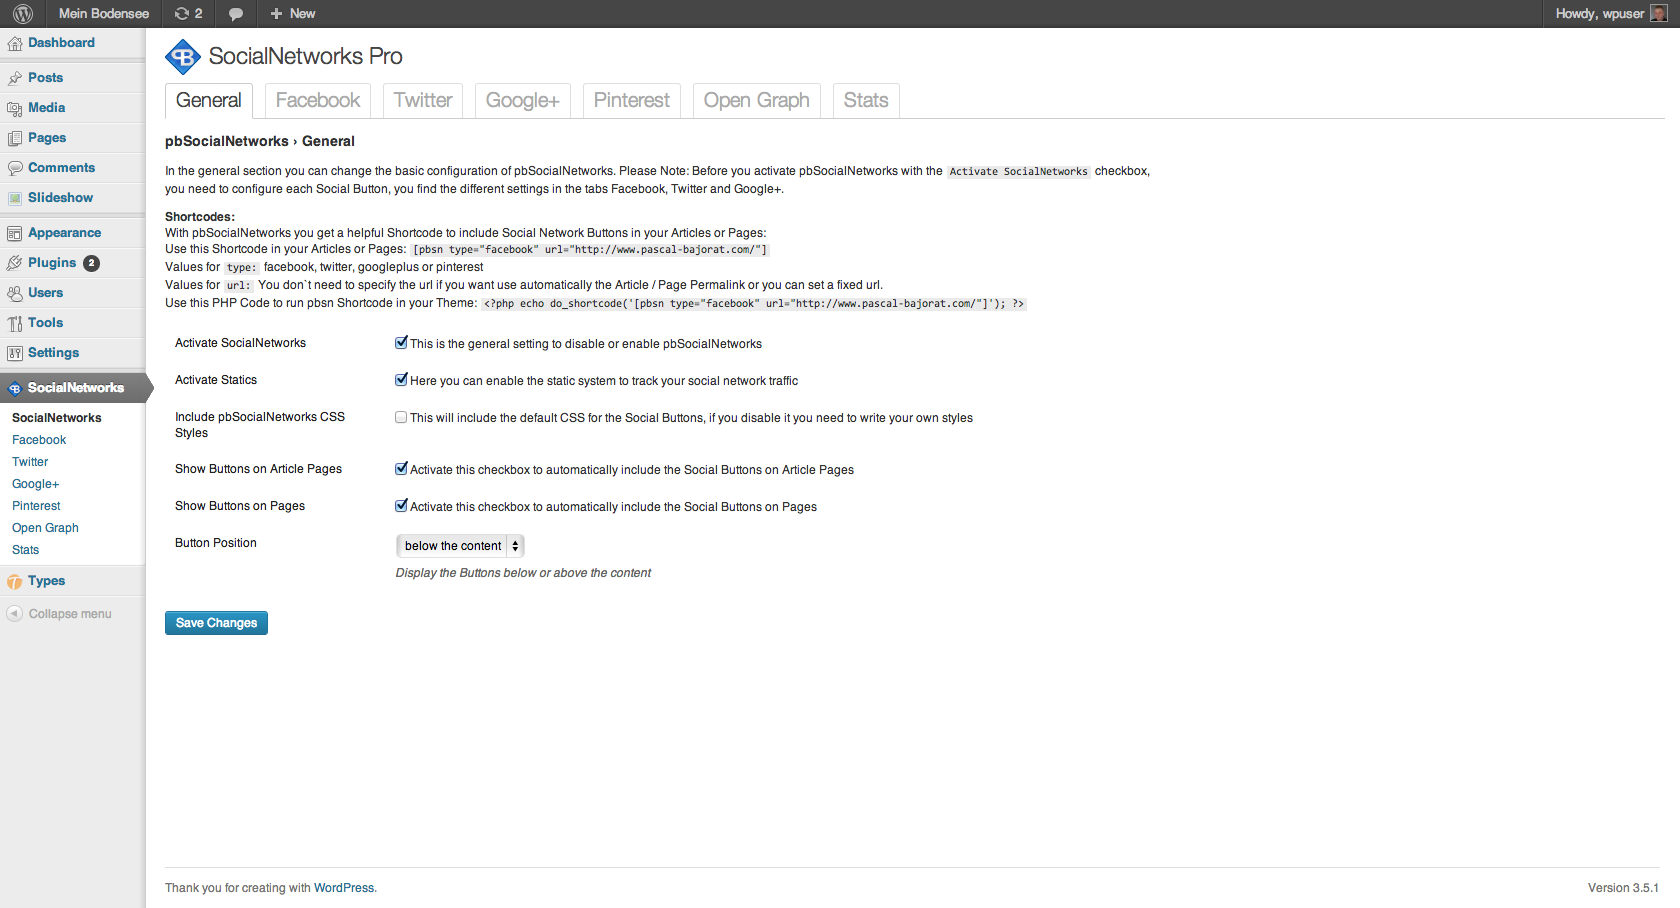
Task: Open the Open Graph submenu link
Action: 45,528
